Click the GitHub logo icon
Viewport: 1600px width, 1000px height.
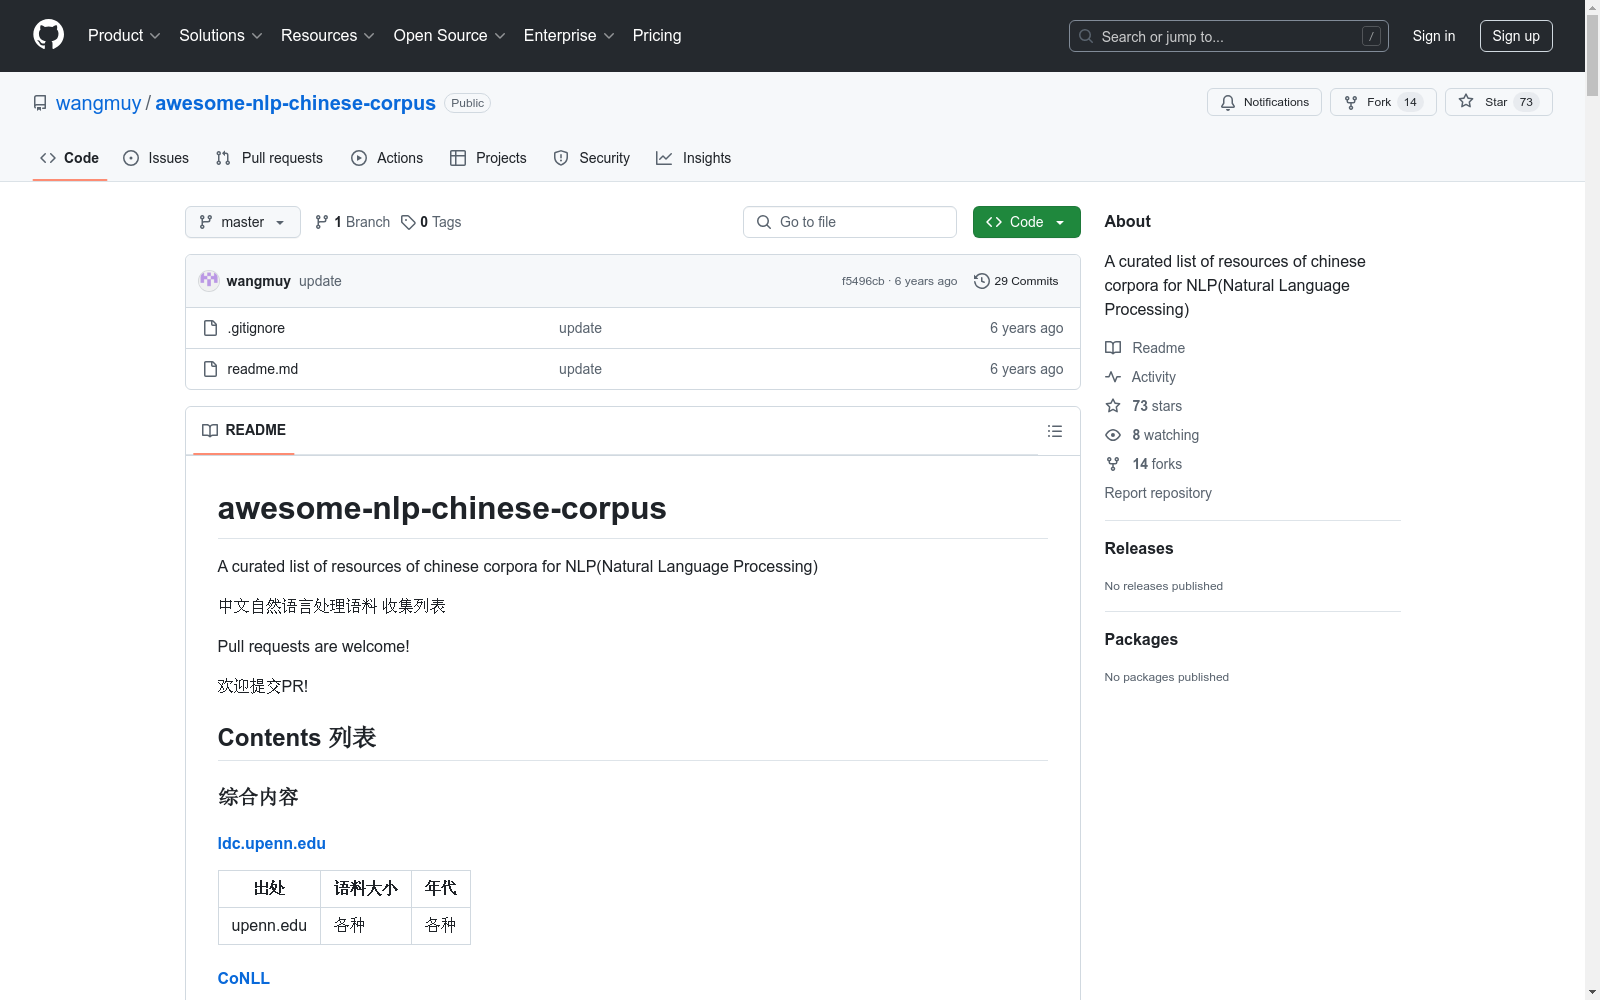pos(48,35)
